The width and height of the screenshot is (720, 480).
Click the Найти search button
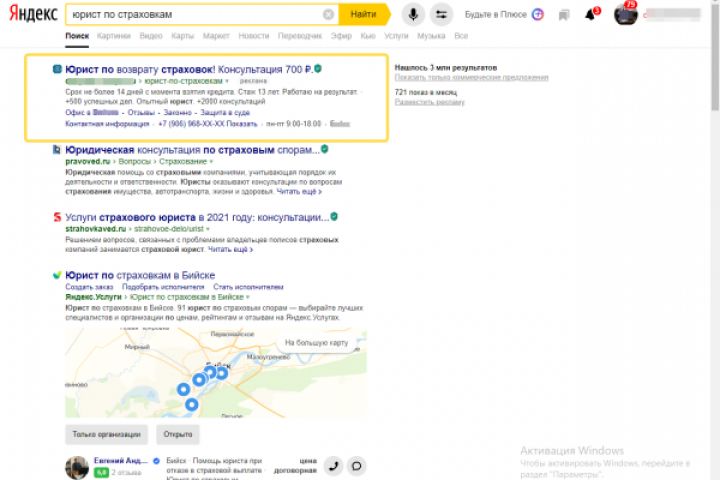[x=364, y=14]
